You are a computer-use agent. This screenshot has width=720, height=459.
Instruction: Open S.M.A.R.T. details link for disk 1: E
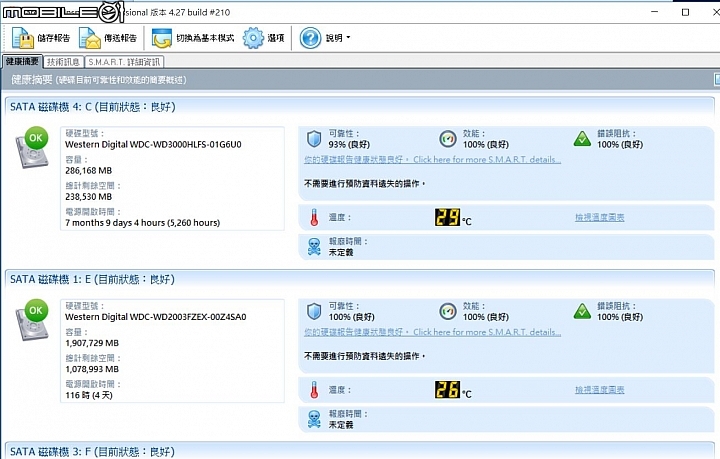pos(432,332)
